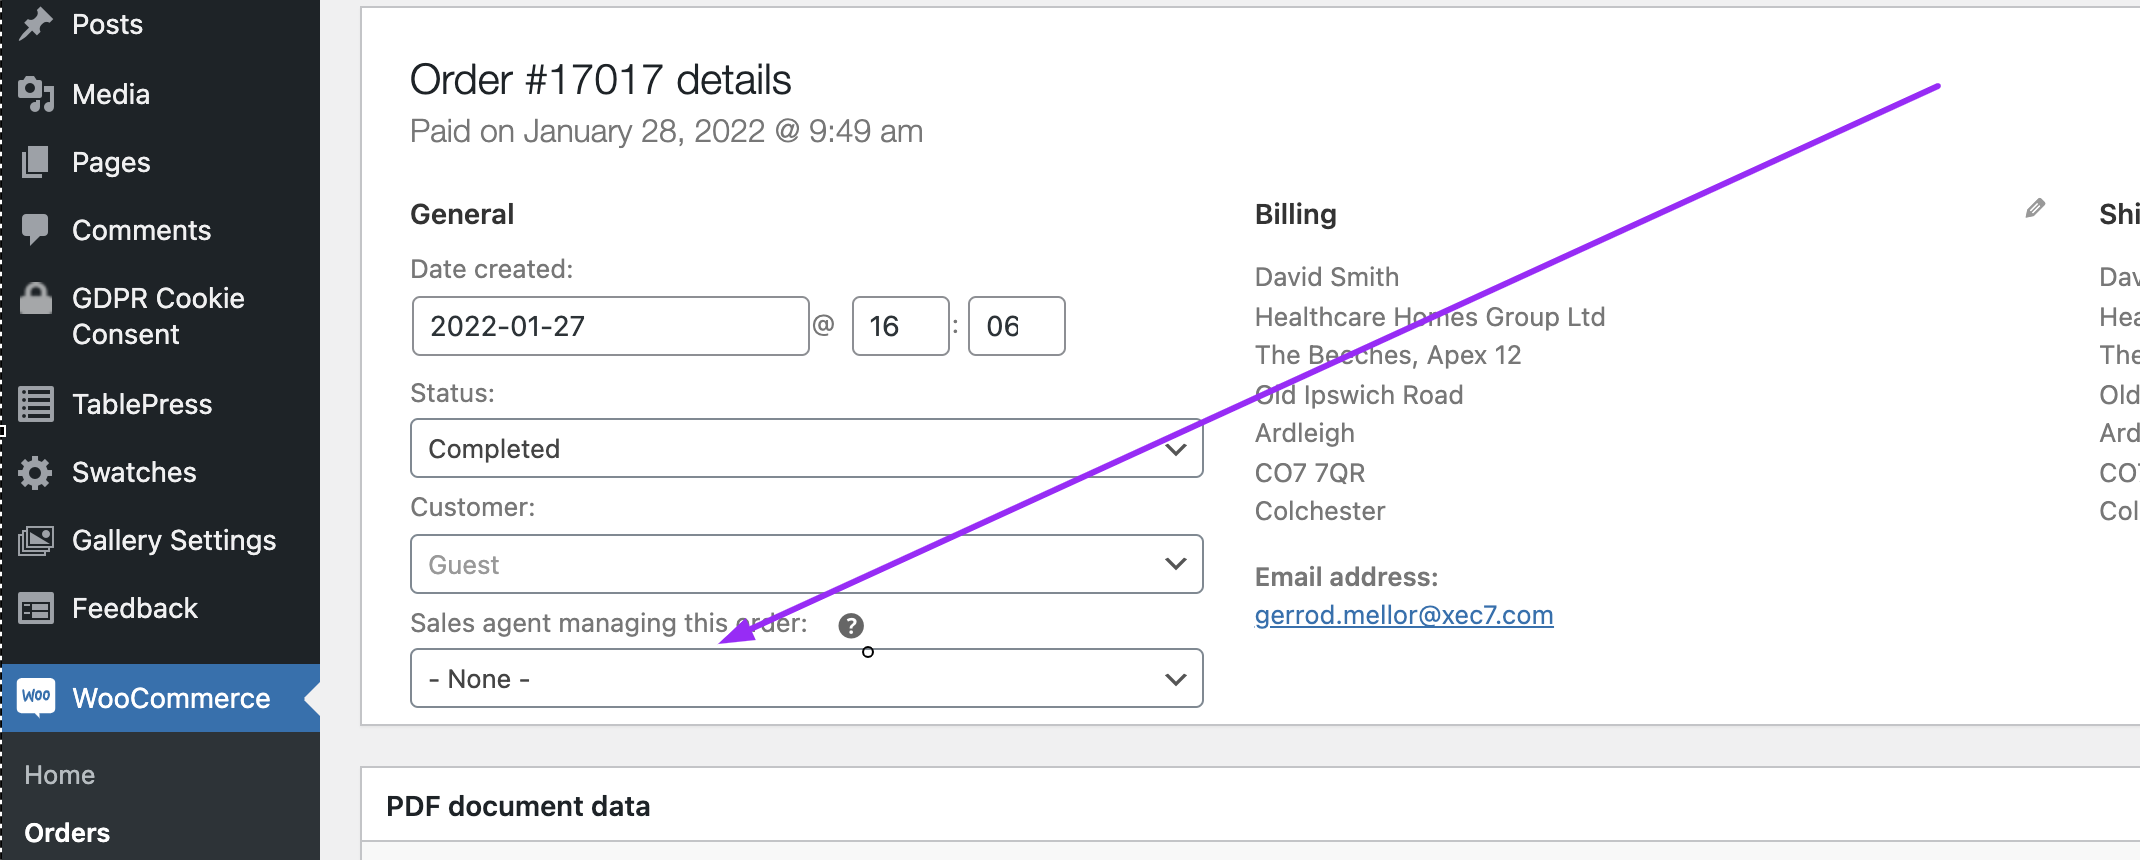Edit billing address with pencil icon
Viewport: 2140px width, 860px height.
[2035, 208]
